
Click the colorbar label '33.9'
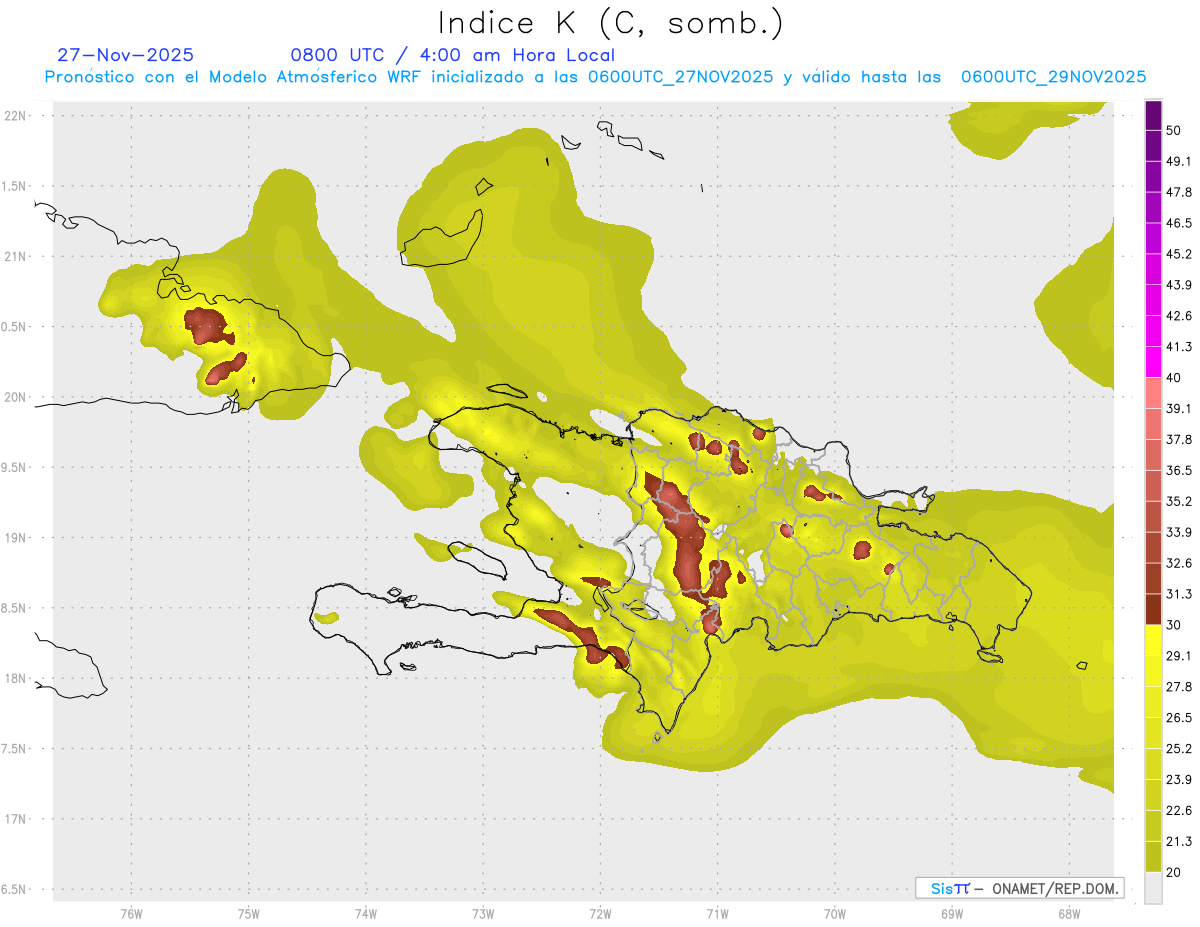point(1178,532)
